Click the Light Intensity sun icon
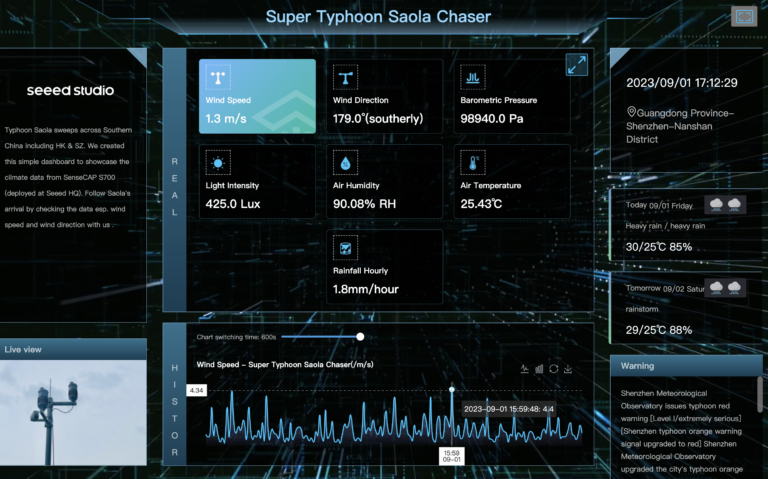 coord(217,162)
